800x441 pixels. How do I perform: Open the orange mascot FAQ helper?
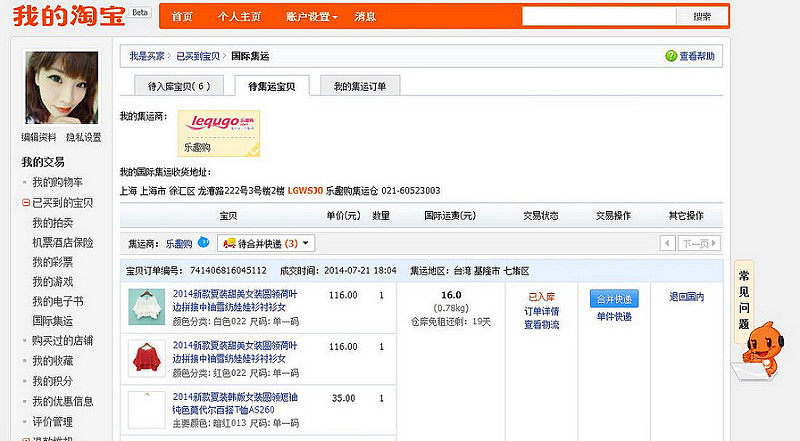[756, 352]
